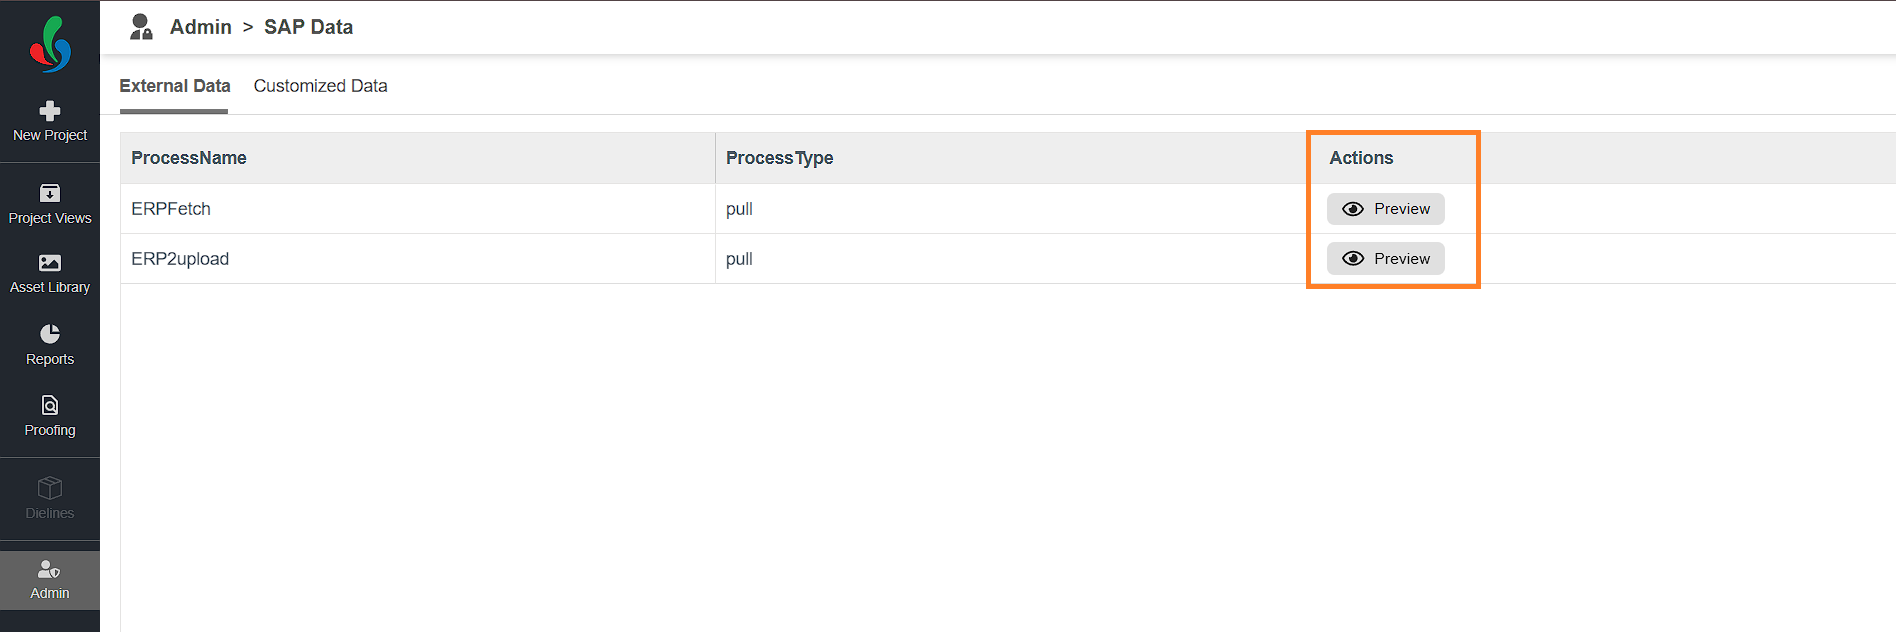
Task: Click the ProcessType column header
Action: (779, 158)
